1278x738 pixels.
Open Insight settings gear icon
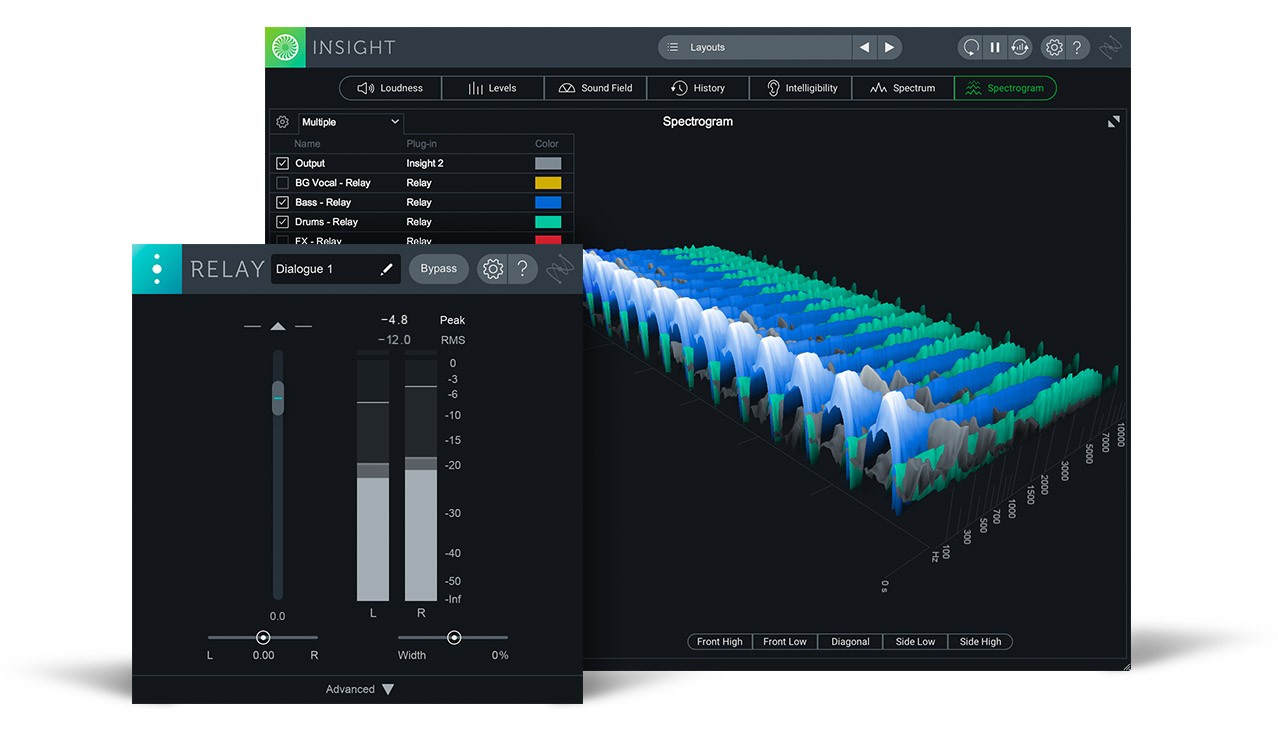pyautogui.click(x=1053, y=47)
